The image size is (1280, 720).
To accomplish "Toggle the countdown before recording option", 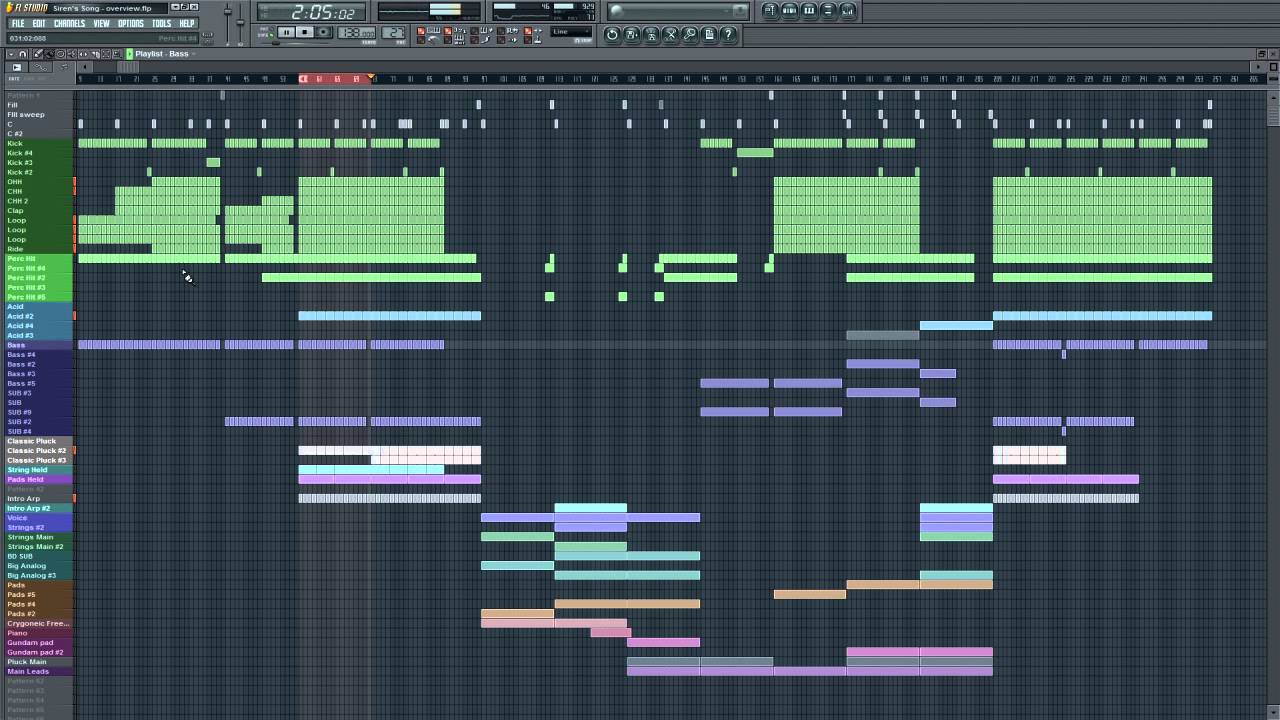I will point(455,31).
